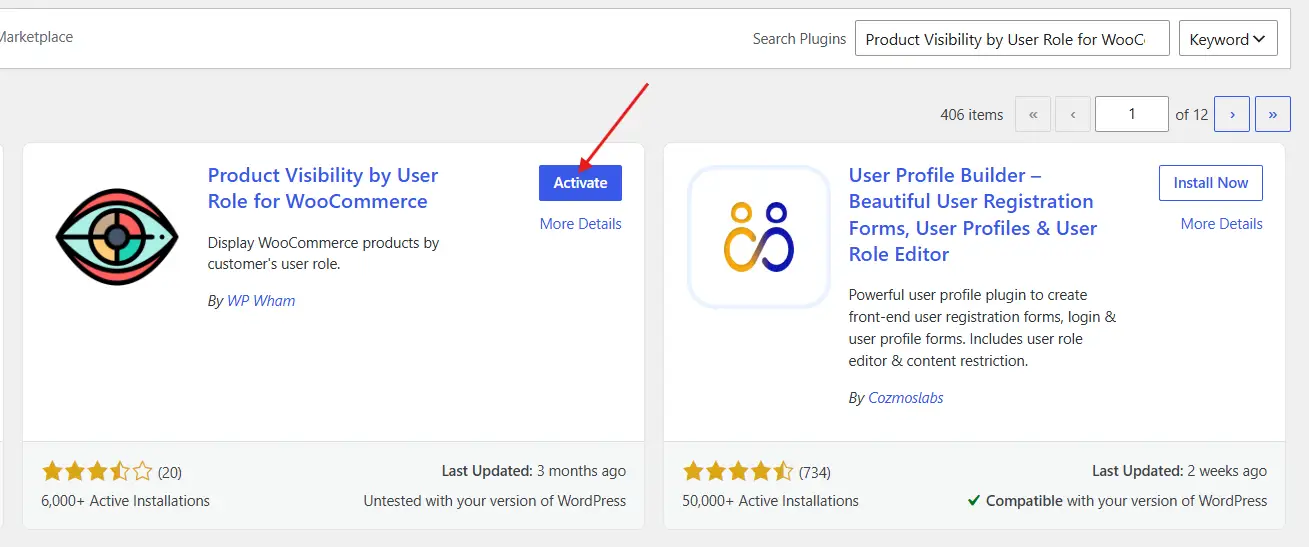The image size is (1309, 547).
Task: Open User Profile Builder plugin title link
Action: pos(973,214)
